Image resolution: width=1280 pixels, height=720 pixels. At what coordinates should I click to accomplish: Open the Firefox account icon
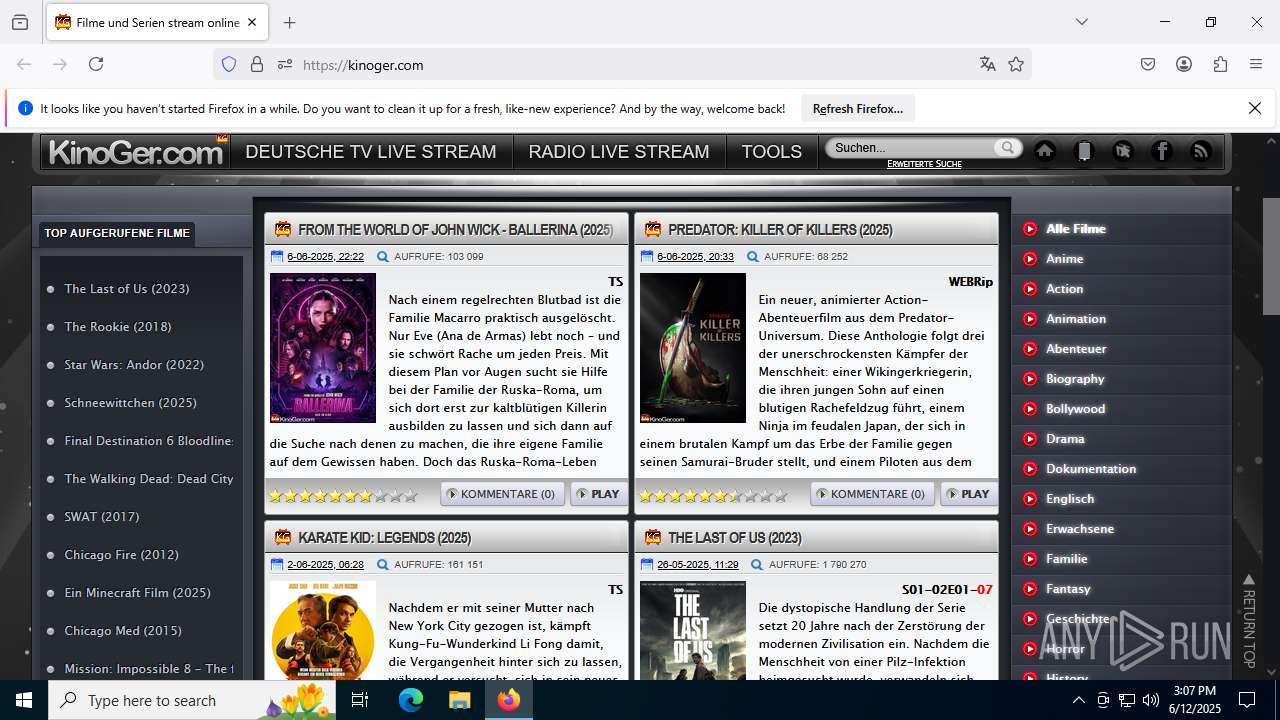pos(1184,64)
